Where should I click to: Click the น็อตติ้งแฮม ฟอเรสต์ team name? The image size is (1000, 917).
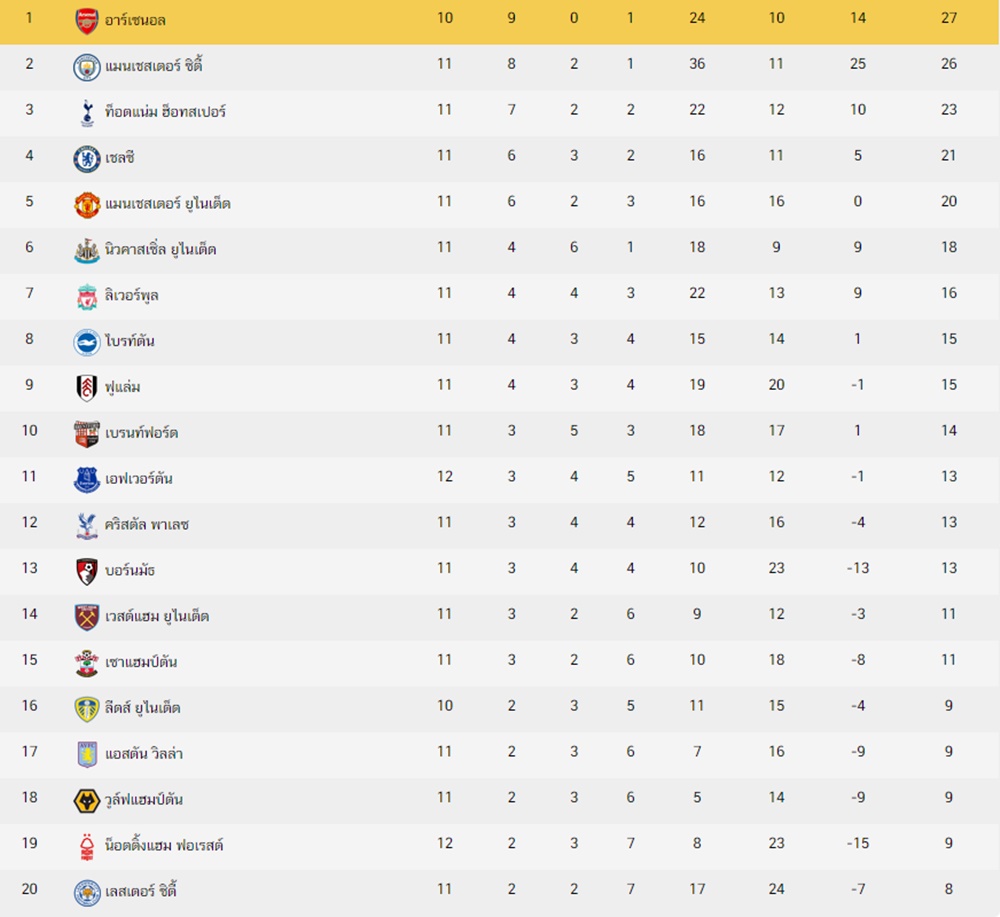(x=164, y=846)
